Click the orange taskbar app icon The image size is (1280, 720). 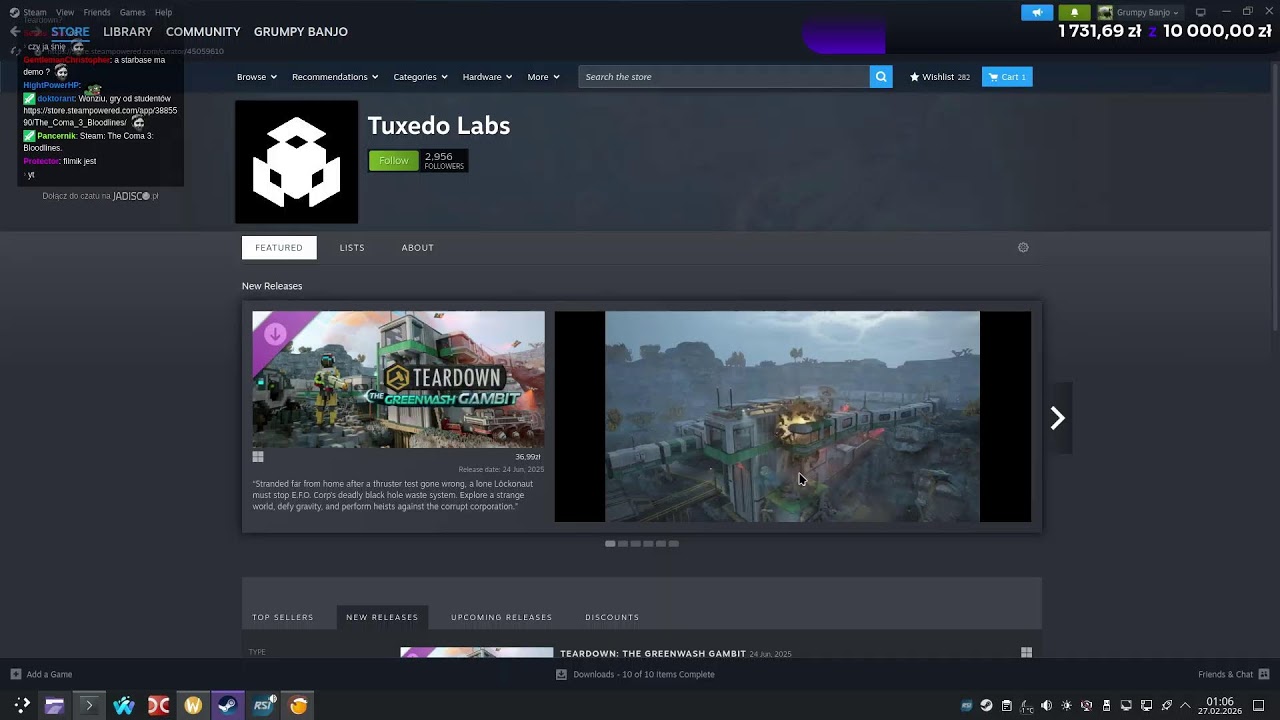click(x=298, y=705)
